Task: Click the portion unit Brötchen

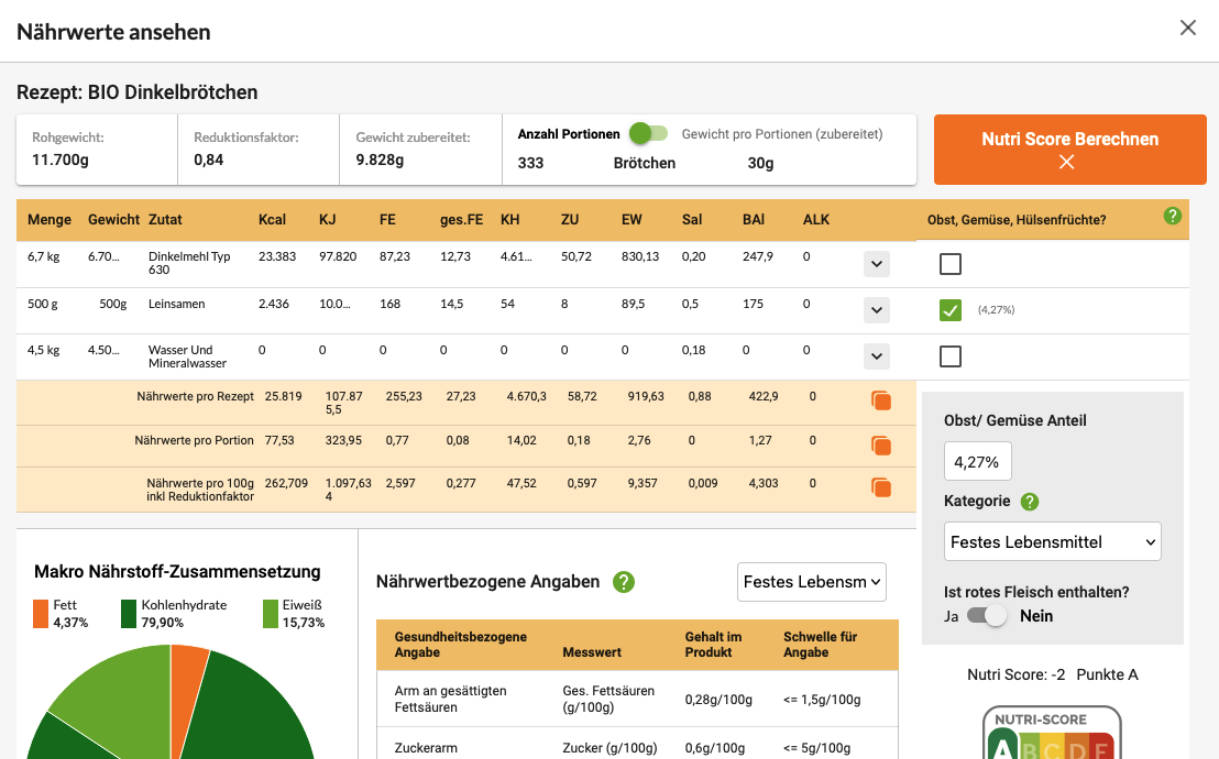Action: 645,163
